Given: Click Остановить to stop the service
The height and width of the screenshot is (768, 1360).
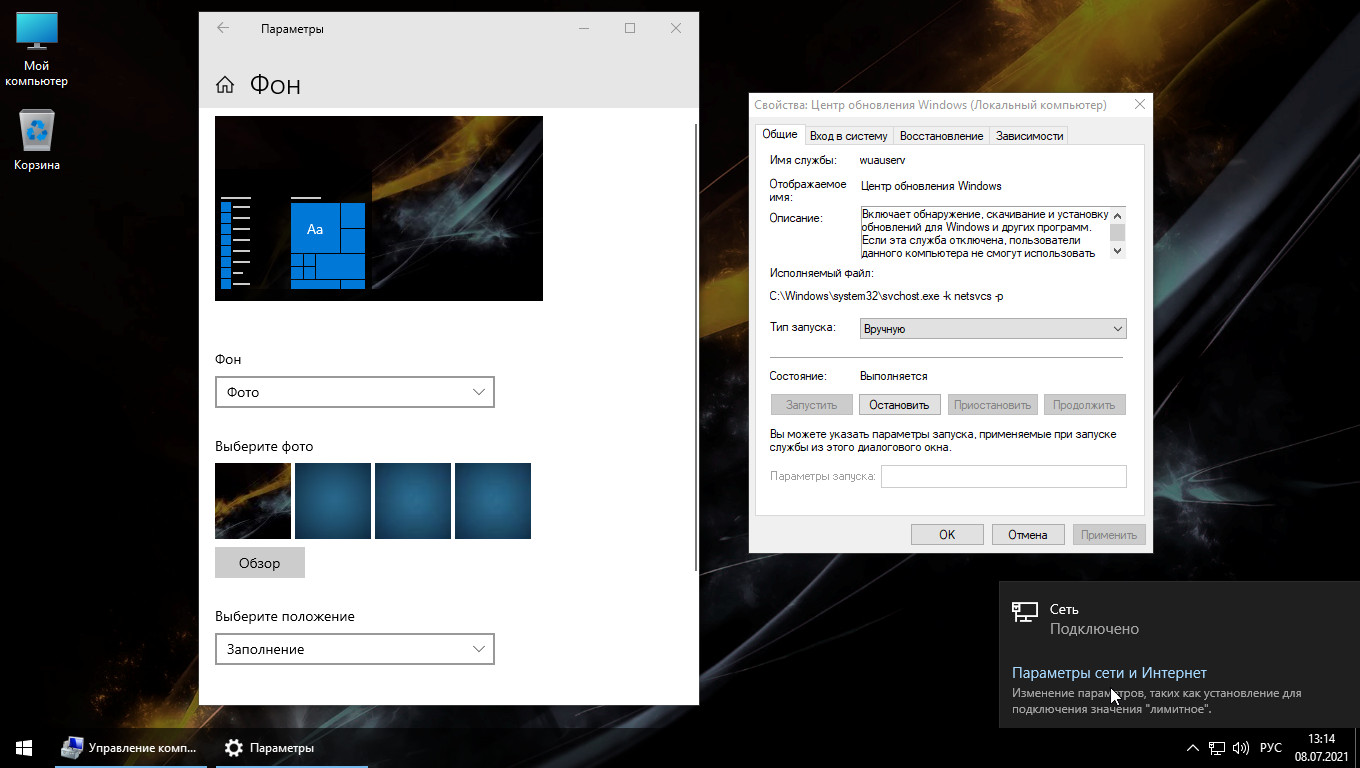Looking at the screenshot, I should point(899,405).
